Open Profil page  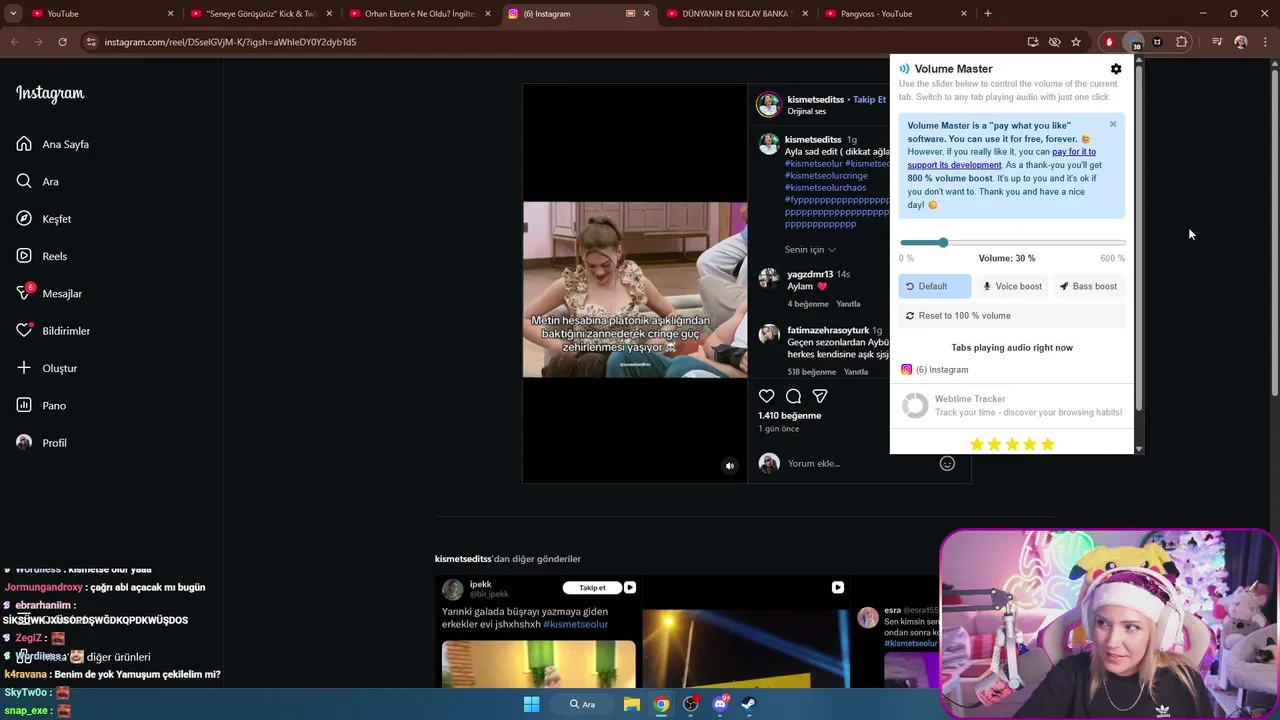point(41,443)
